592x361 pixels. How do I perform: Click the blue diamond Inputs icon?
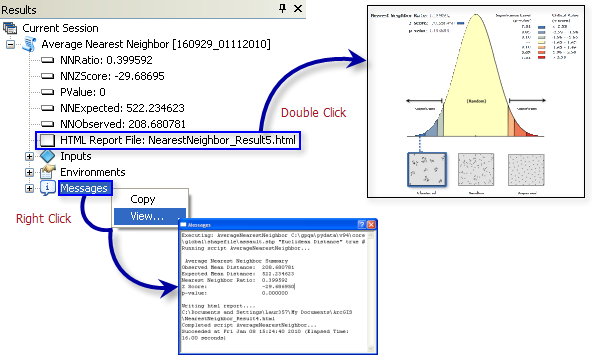pos(48,156)
